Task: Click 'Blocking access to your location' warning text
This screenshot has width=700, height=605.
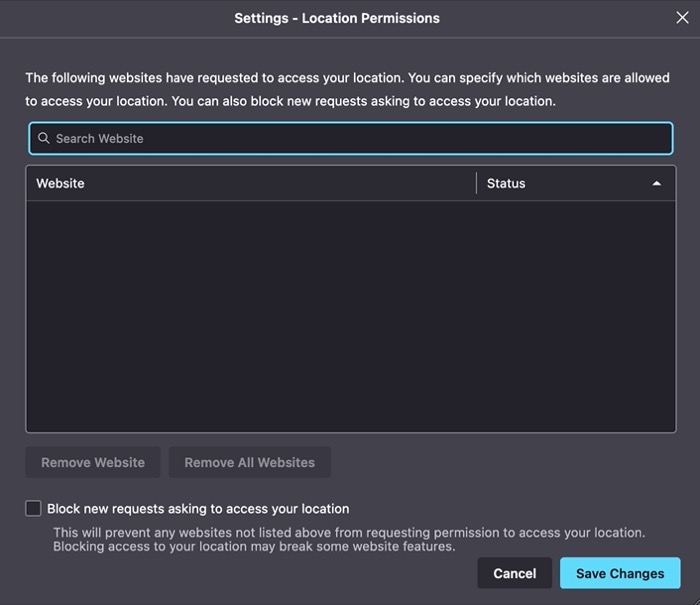Action: (x=254, y=547)
